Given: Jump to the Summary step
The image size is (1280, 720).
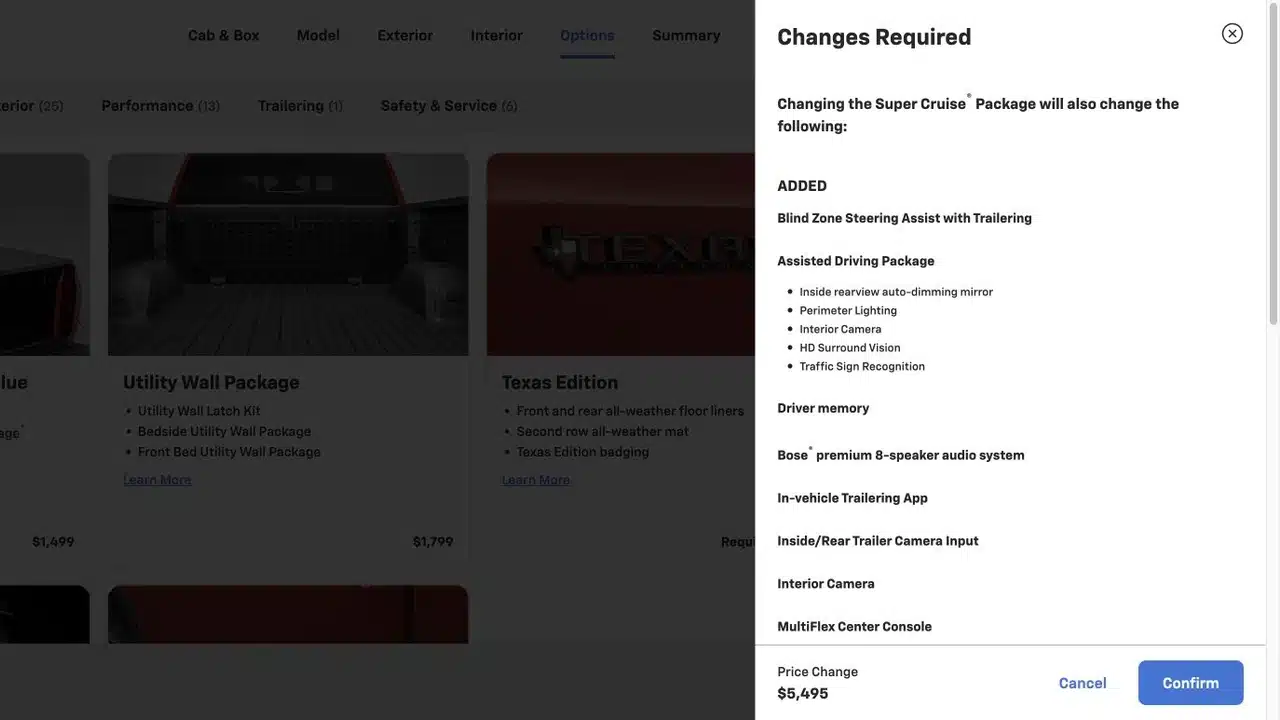Looking at the screenshot, I should 686,35.
